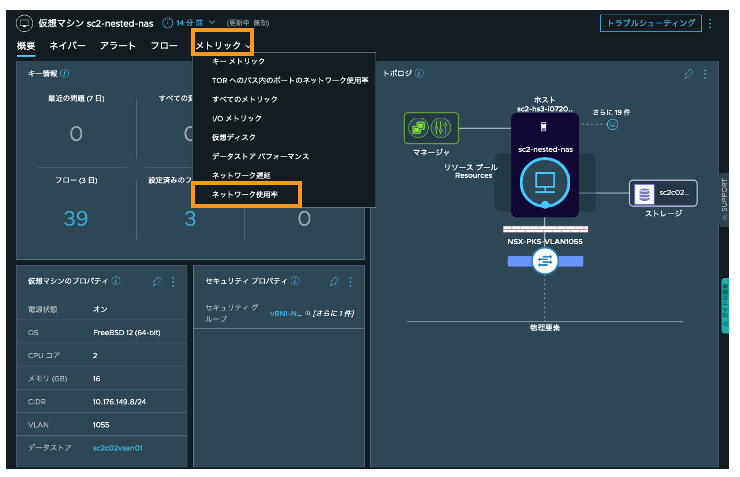This screenshot has height=477, width=740.
Task: Select ネットワーク遅延 menu item
Action: pos(241,175)
